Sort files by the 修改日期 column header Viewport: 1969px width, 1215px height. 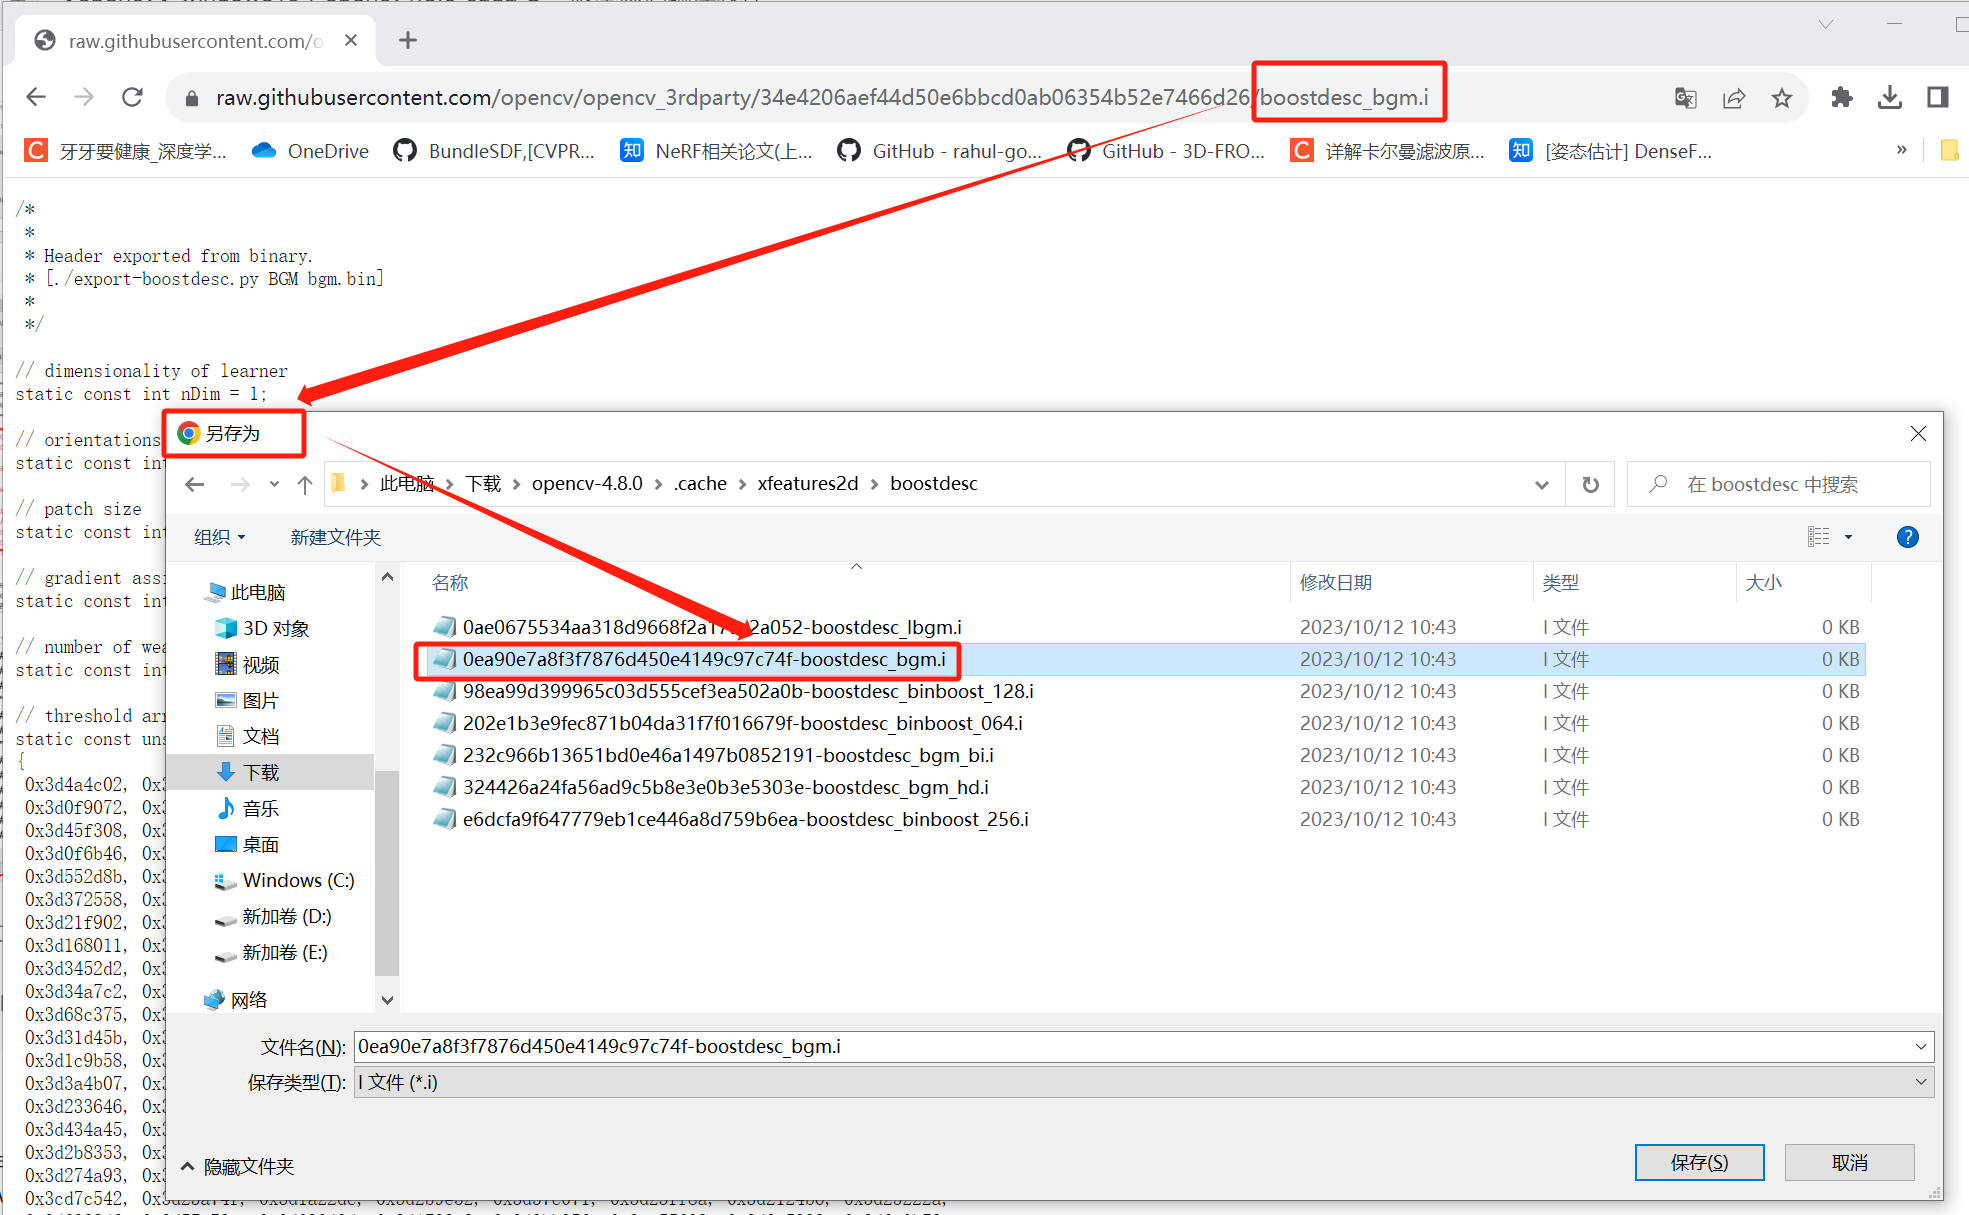(x=1336, y=582)
